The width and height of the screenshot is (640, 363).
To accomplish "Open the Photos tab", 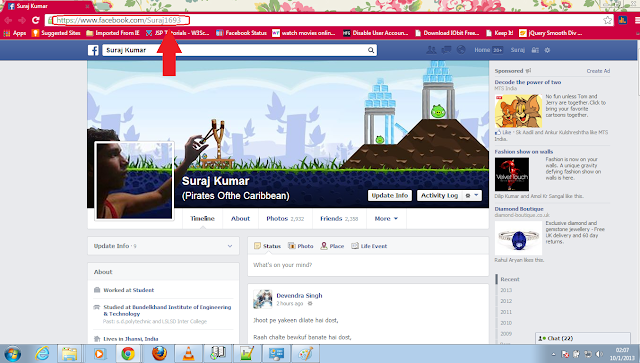I will click(285, 218).
